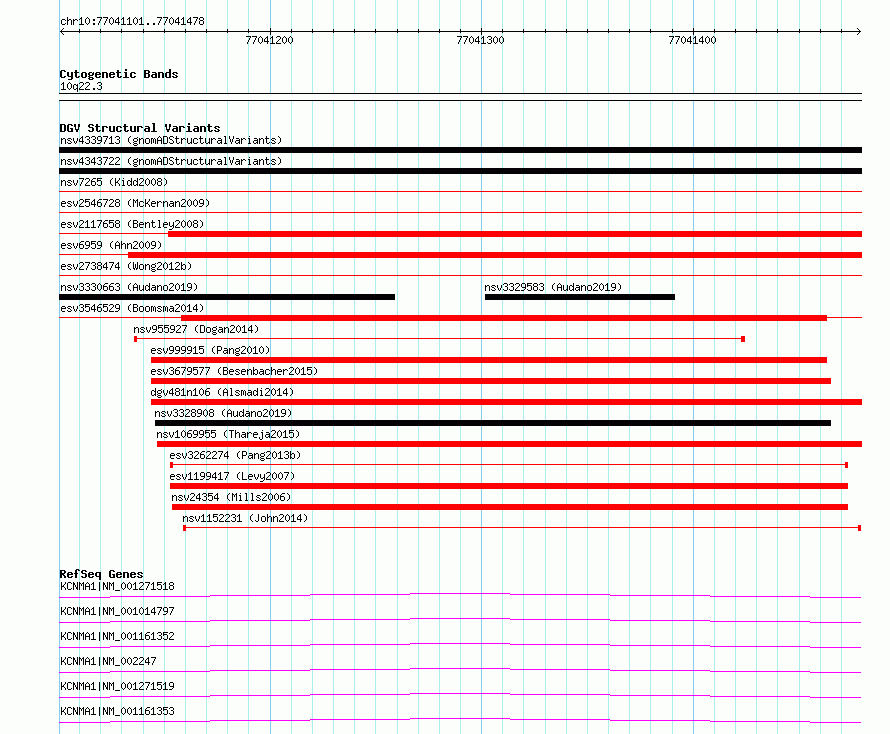Image resolution: width=890 pixels, height=734 pixels.
Task: Select transcript KCNMA1|NM_001161353 label
Action: pos(117,711)
